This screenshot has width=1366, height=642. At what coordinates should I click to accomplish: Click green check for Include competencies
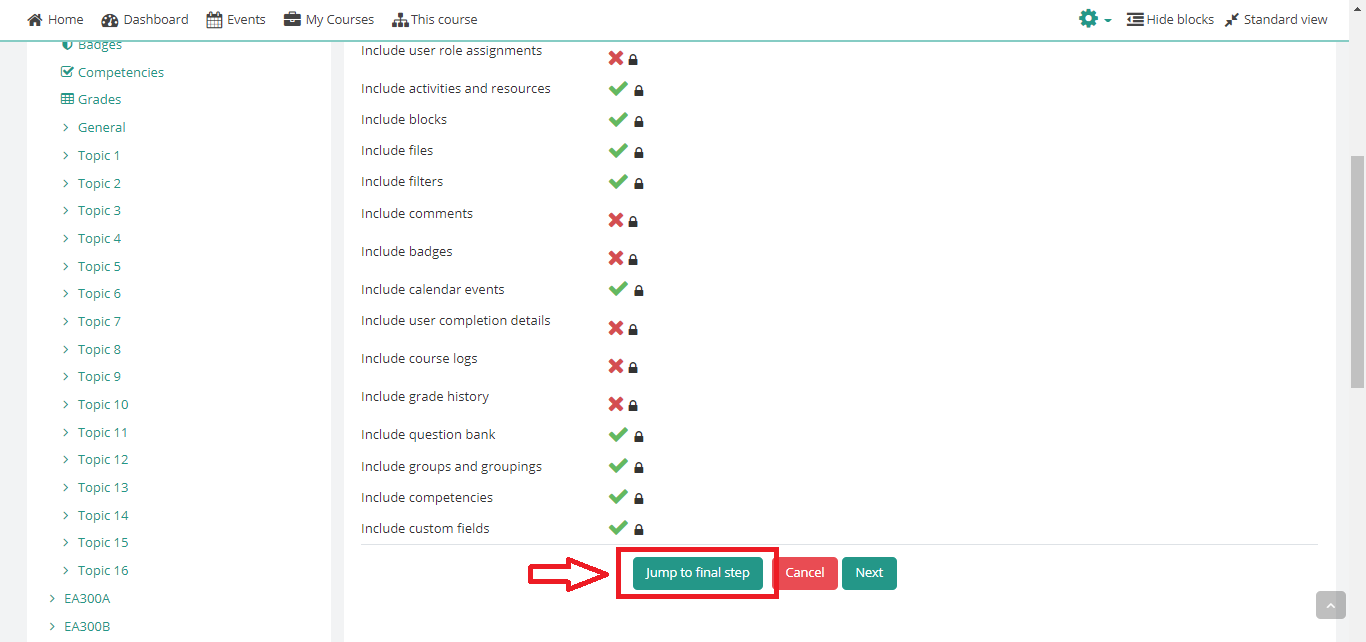[618, 496]
